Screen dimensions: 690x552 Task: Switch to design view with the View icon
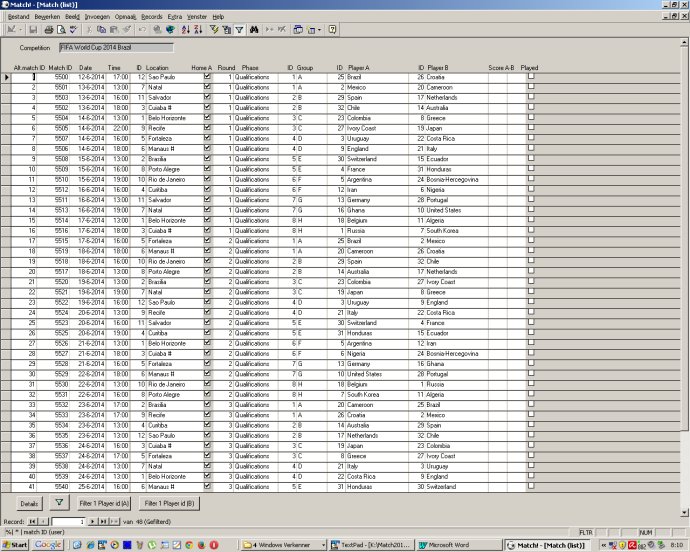click(11, 29)
